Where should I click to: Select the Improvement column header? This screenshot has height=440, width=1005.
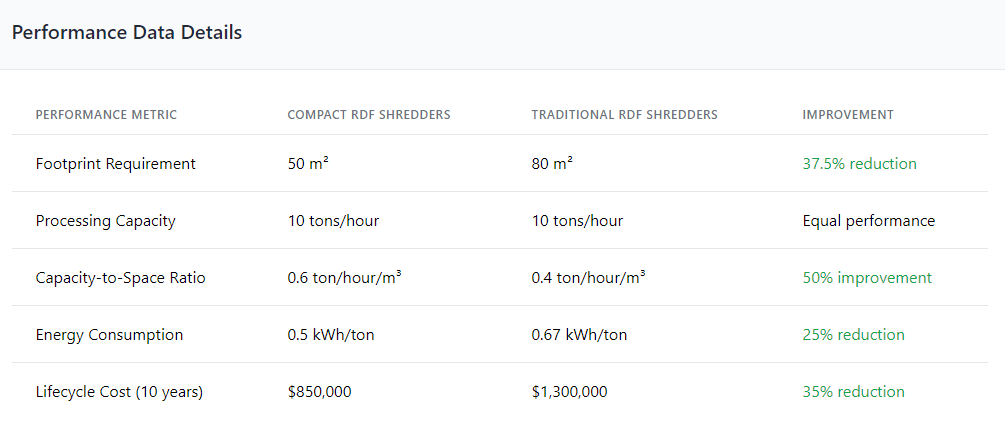[848, 115]
